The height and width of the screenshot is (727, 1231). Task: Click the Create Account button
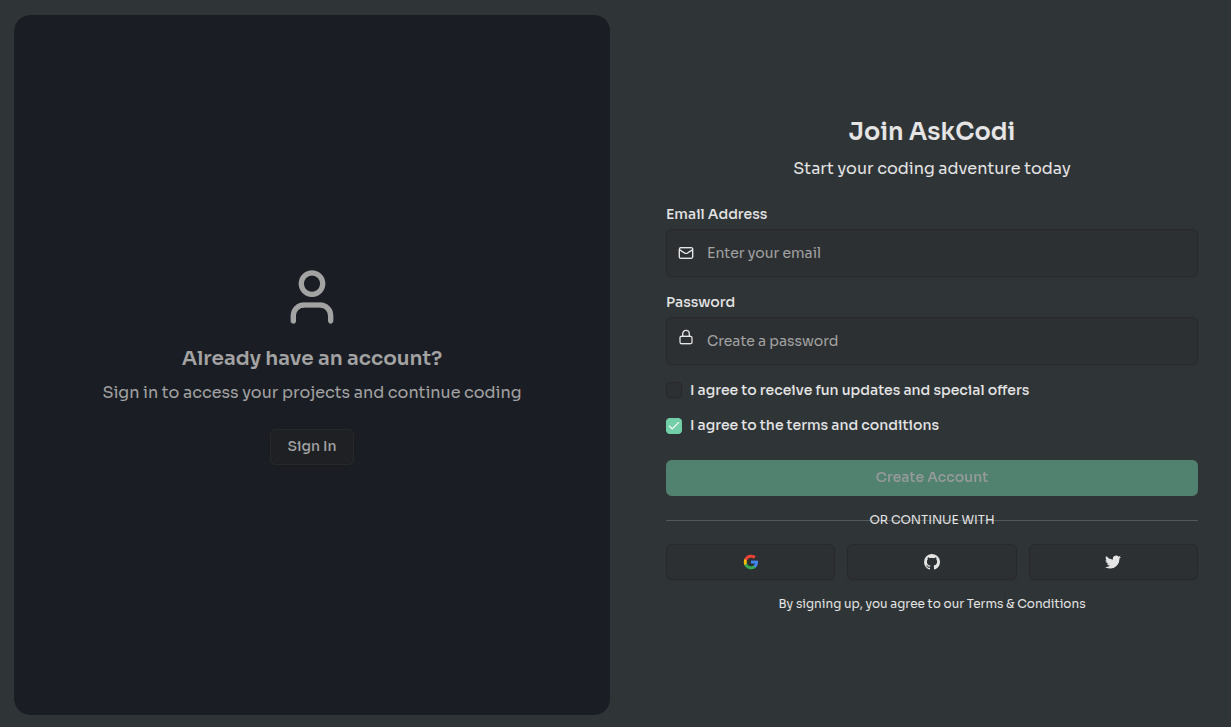[x=932, y=477]
